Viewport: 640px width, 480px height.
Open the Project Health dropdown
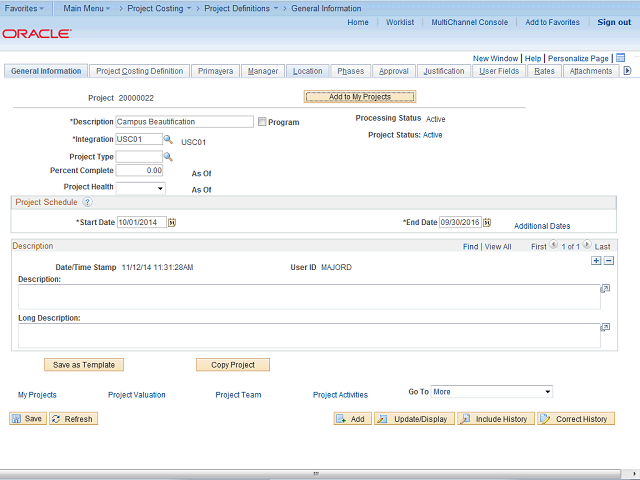[x=140, y=188]
